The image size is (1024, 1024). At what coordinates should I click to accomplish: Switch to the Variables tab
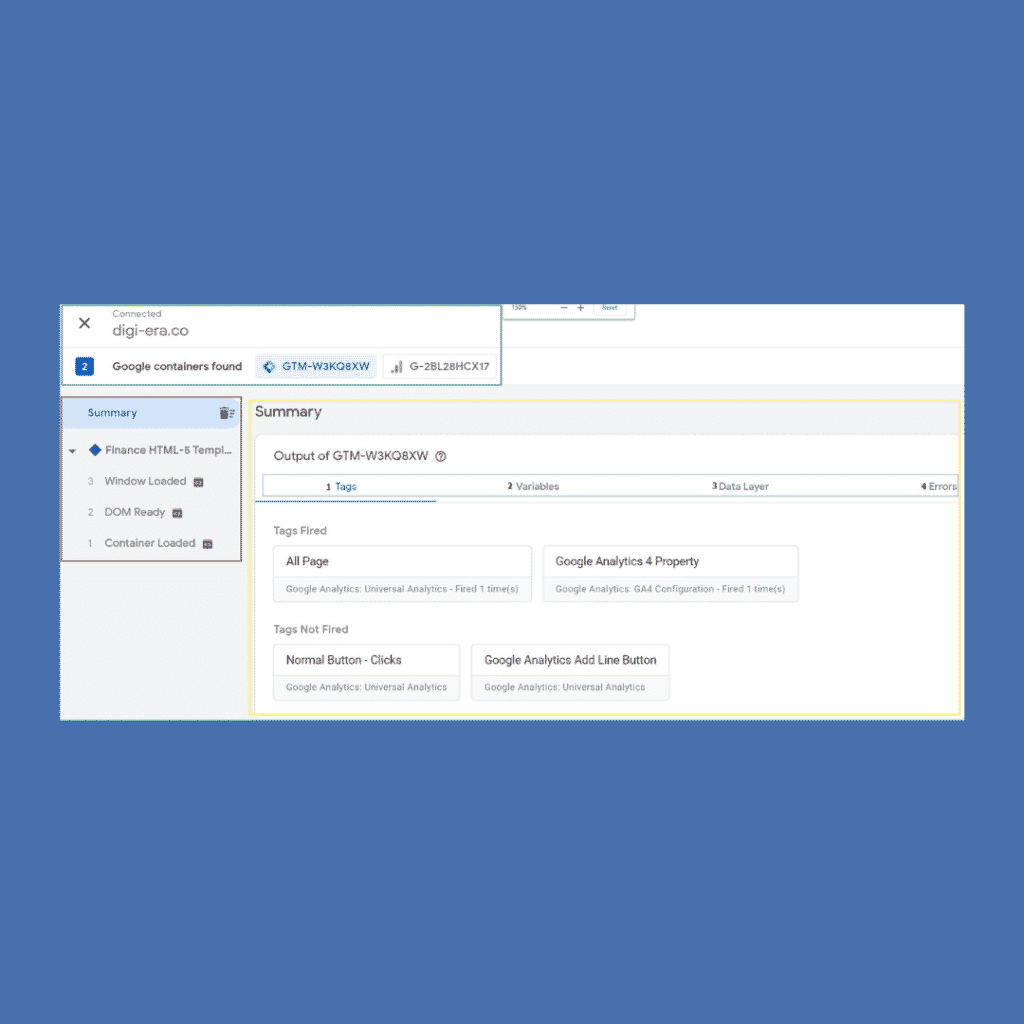[533, 487]
